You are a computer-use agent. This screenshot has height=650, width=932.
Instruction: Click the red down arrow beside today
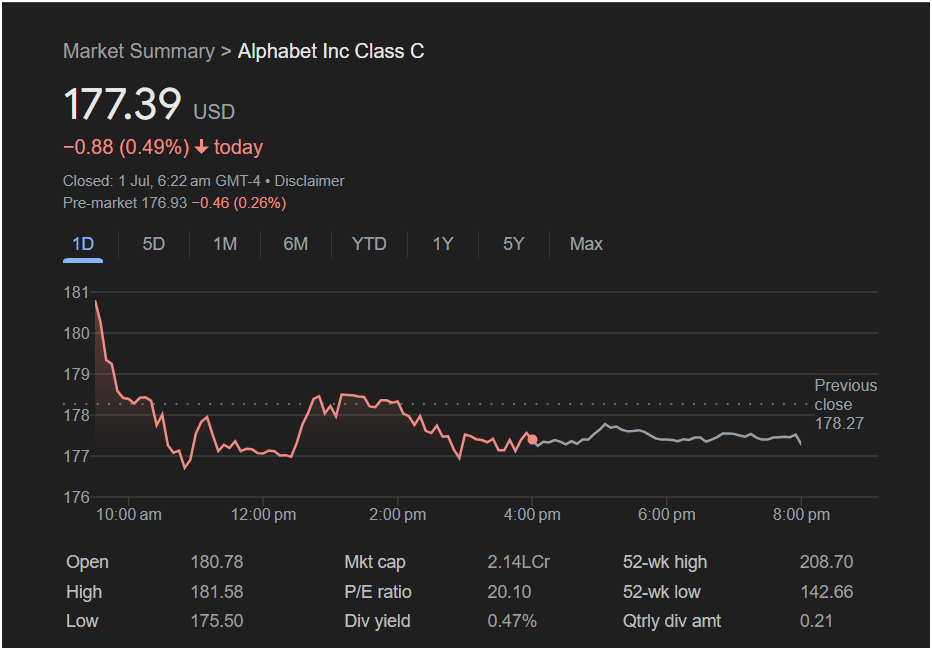pyautogui.click(x=201, y=147)
